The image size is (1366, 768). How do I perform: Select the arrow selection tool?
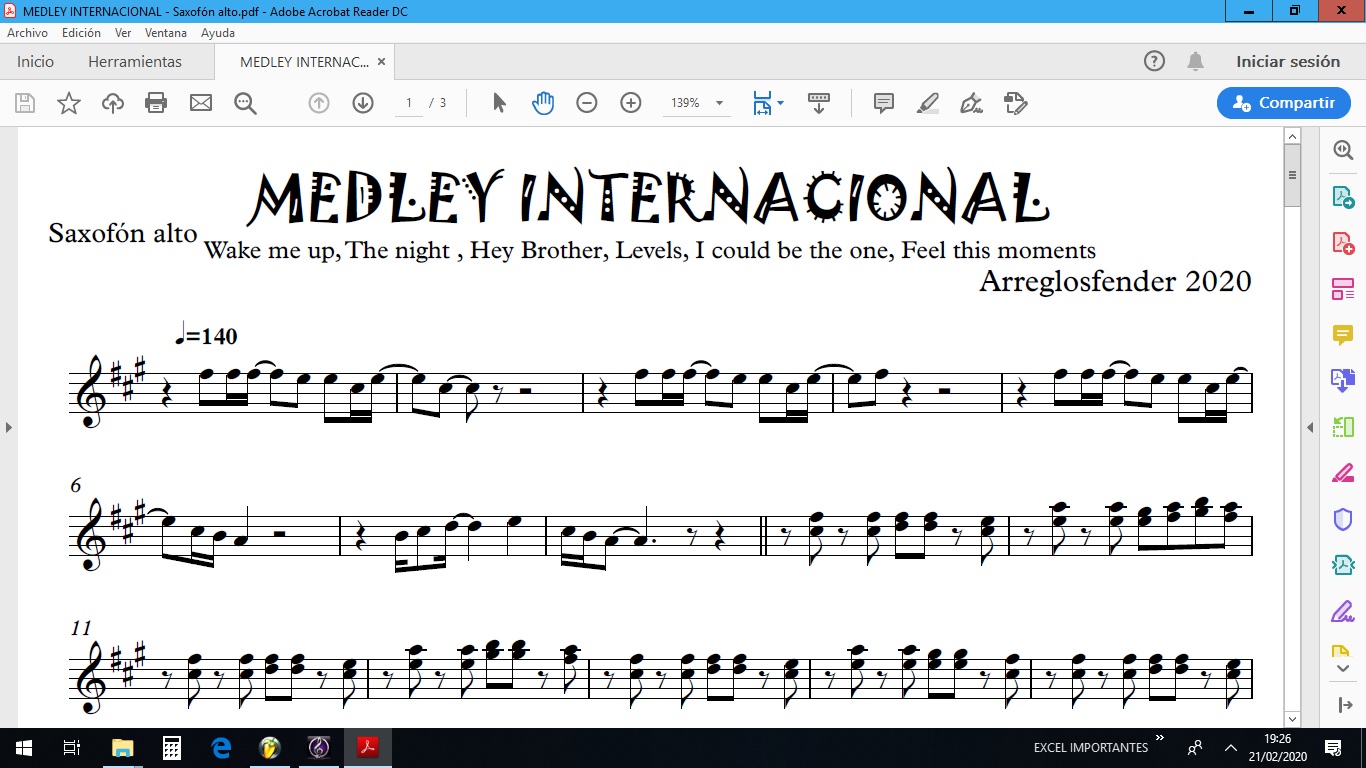[x=500, y=103]
